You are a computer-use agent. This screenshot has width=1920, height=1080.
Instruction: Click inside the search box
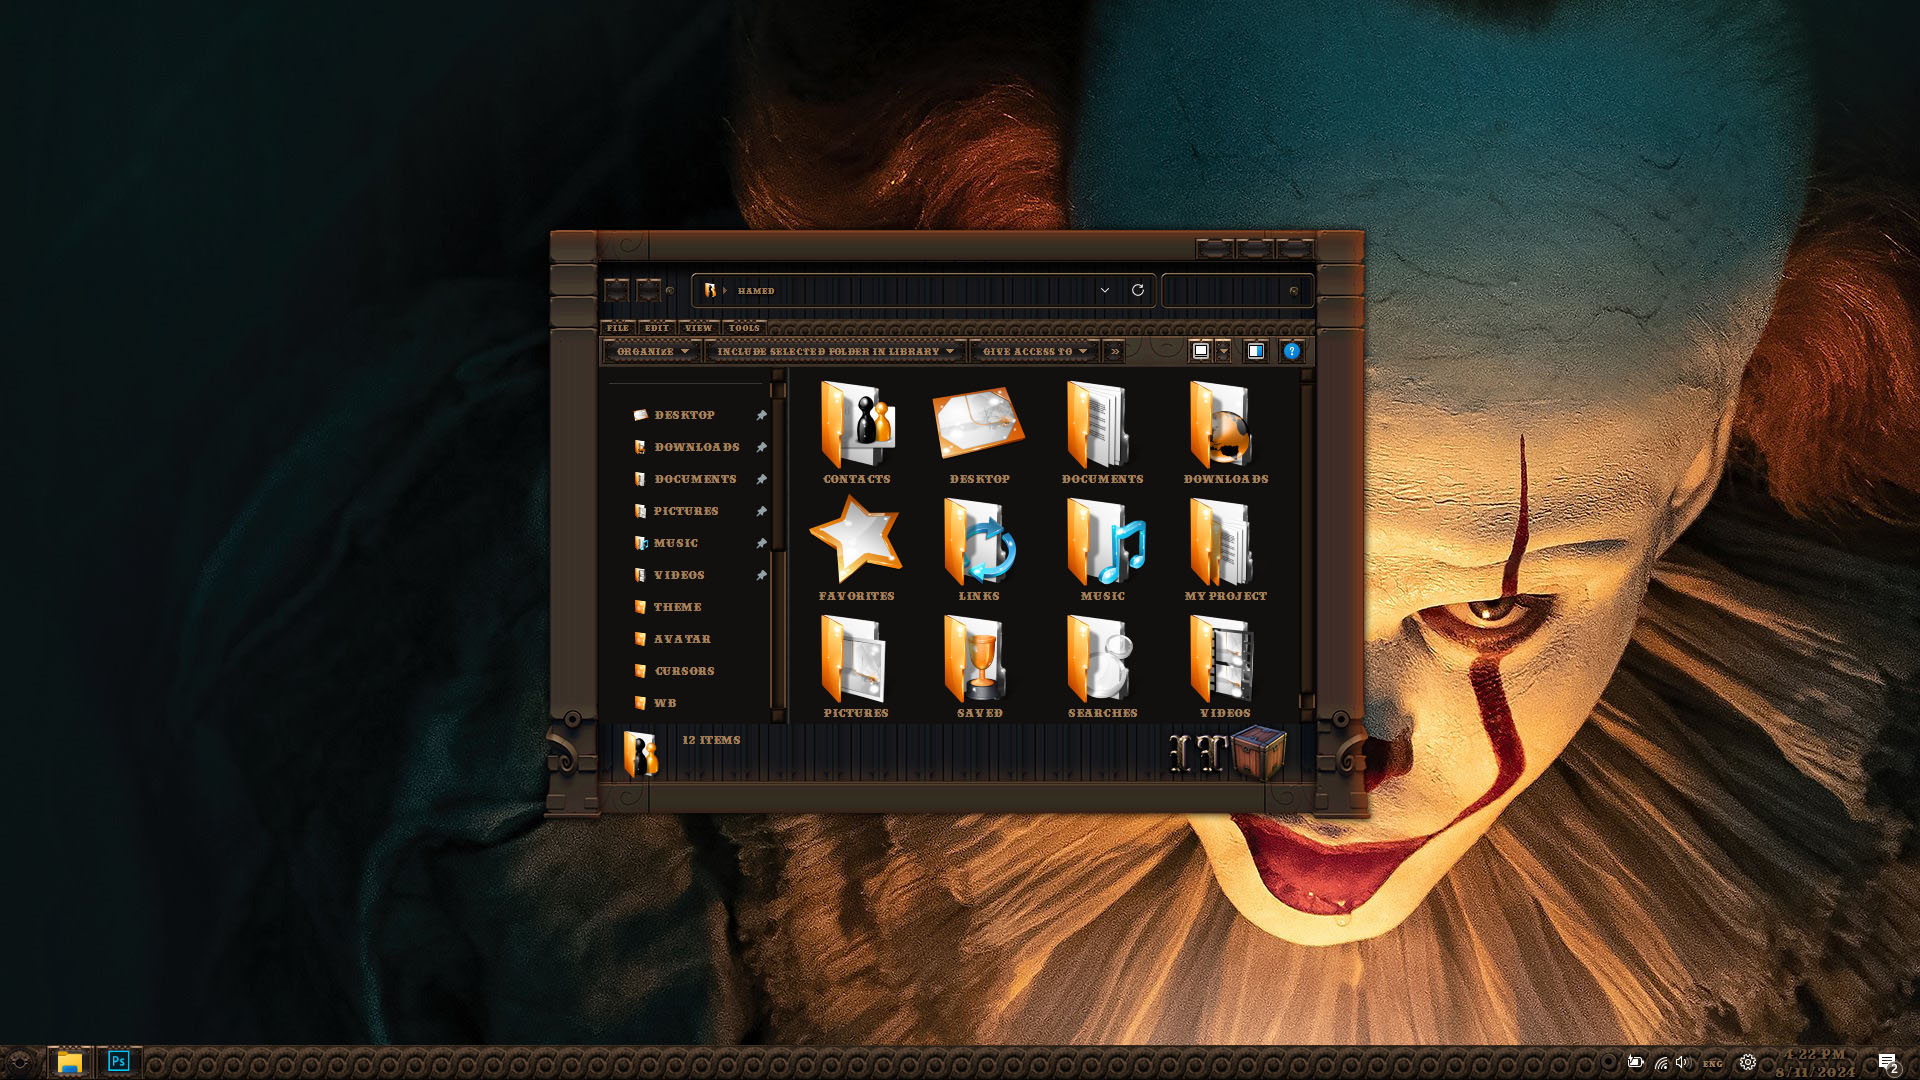pyautogui.click(x=1236, y=290)
